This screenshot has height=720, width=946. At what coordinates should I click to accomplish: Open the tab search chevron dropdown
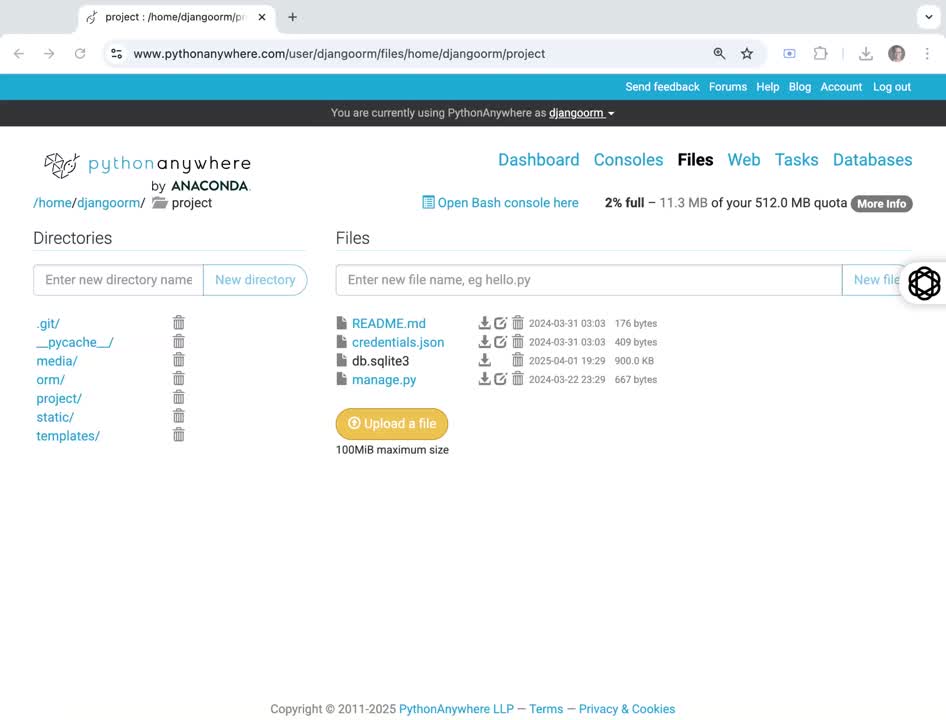pyautogui.click(x=929, y=17)
